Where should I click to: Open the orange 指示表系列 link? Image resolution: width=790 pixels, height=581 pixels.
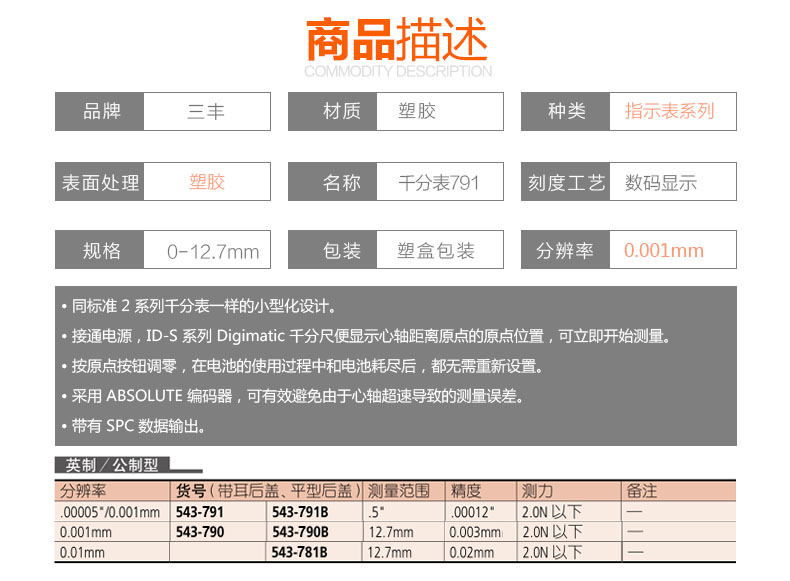669,111
